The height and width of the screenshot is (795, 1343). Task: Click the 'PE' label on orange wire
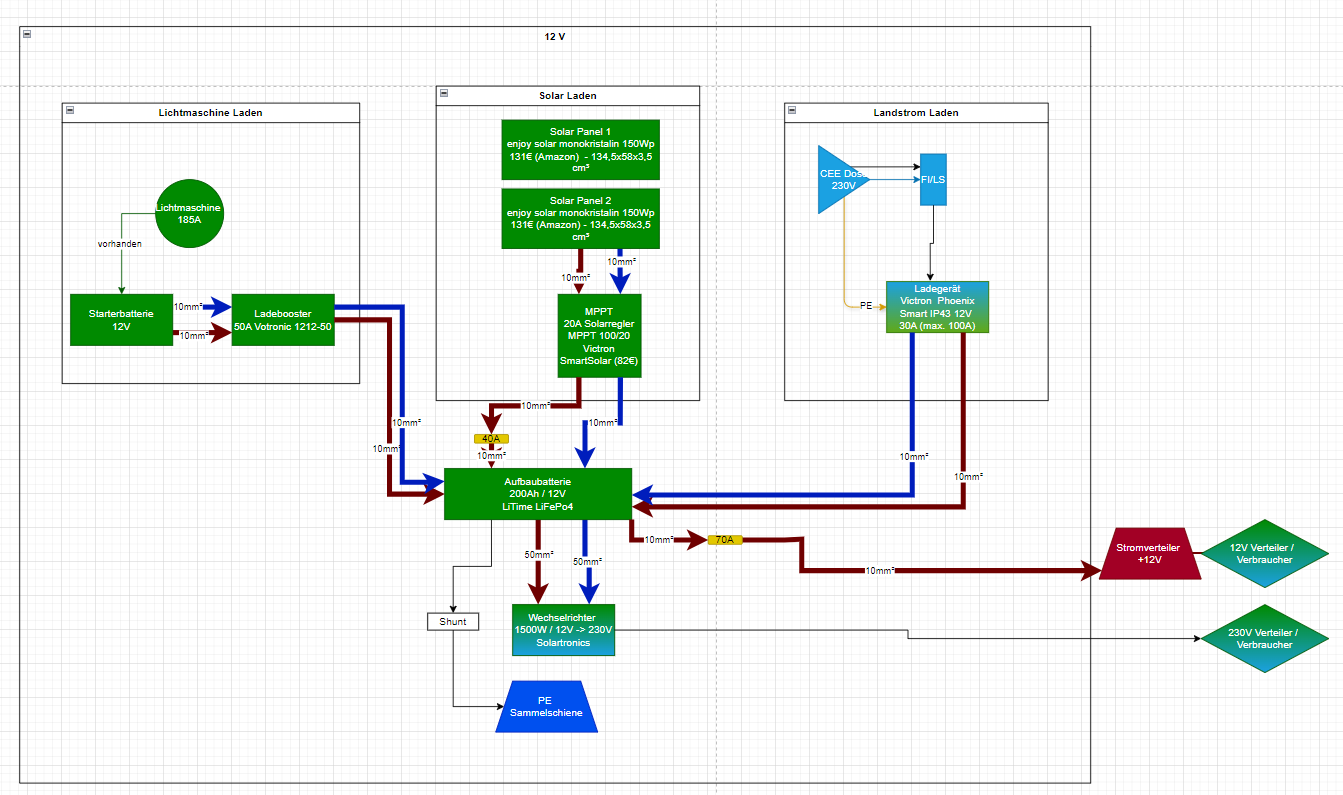click(x=866, y=305)
